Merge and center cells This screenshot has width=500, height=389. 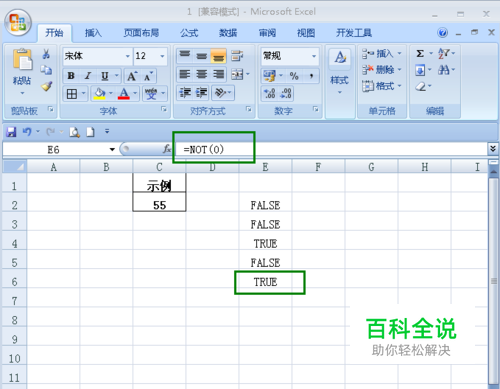[x=237, y=74]
